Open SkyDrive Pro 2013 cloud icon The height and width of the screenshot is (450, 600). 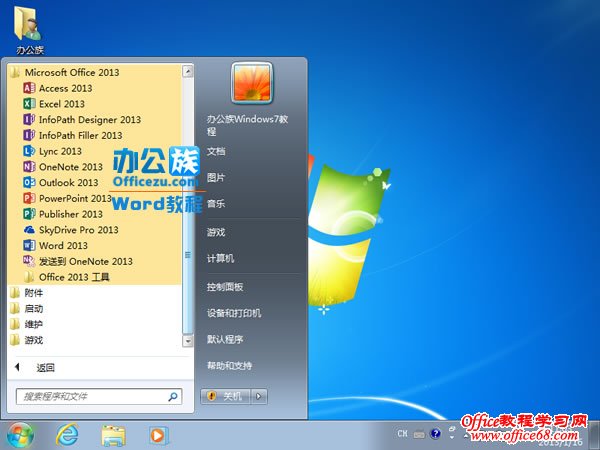pyautogui.click(x=29, y=230)
